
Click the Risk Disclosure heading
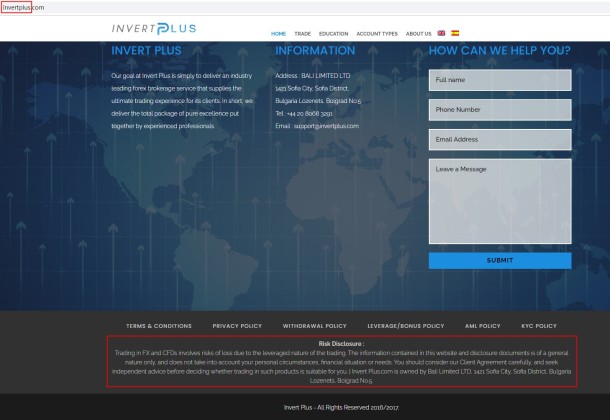341,344
